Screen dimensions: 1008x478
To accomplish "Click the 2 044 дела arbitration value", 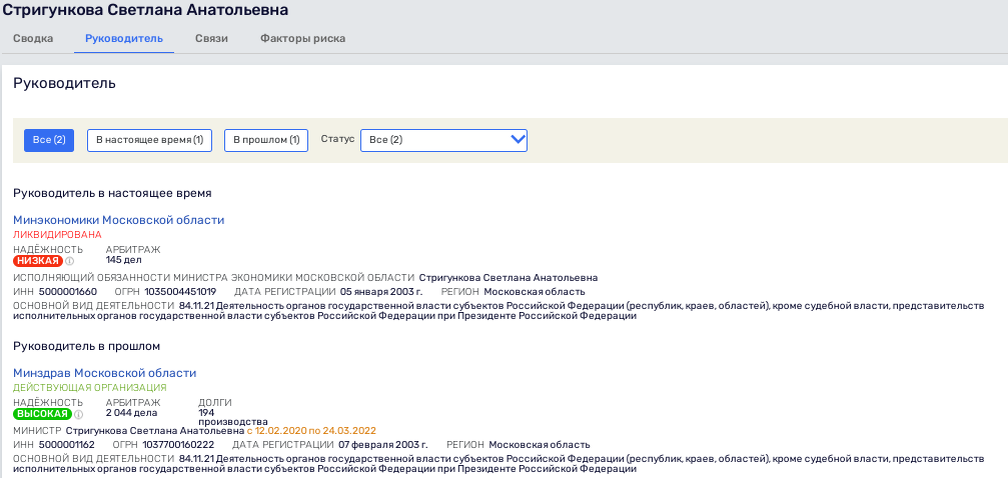I will (x=131, y=412).
